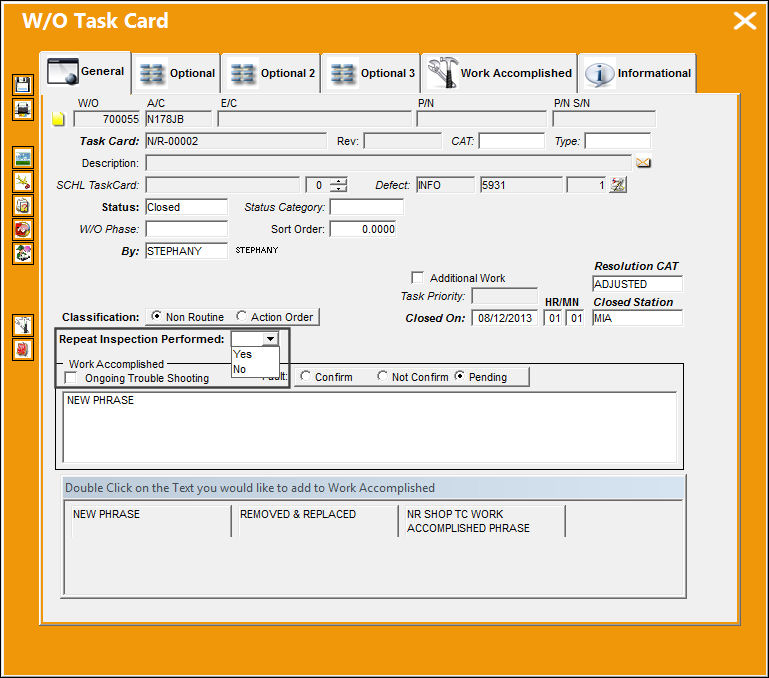Click the Status Category field
The width and height of the screenshot is (769, 678).
coord(367,207)
